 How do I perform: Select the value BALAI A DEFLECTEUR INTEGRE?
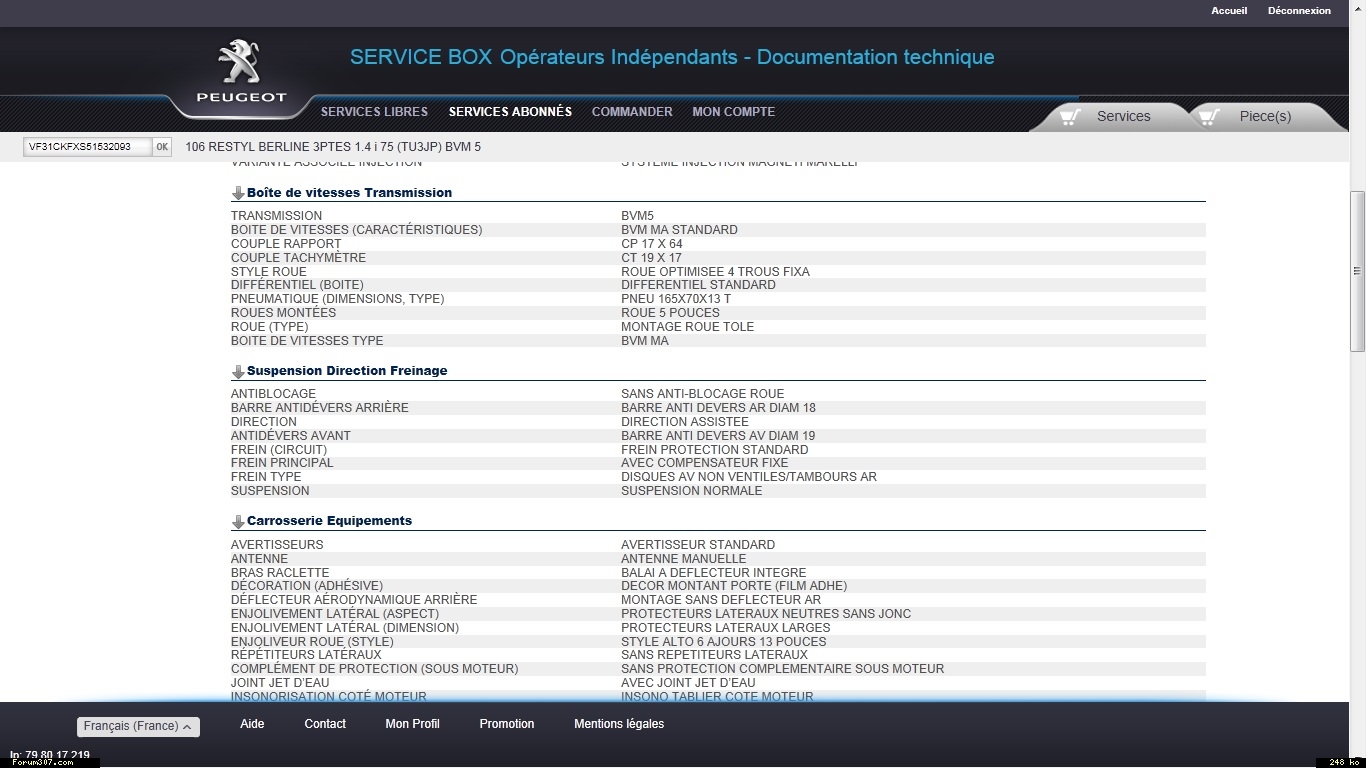tap(713, 573)
